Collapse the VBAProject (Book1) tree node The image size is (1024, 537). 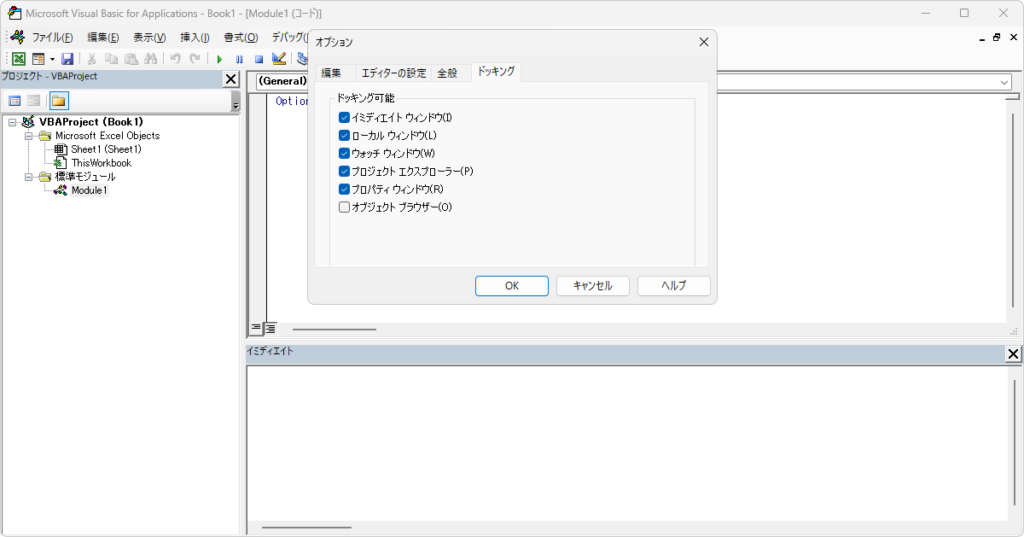[x=12, y=122]
